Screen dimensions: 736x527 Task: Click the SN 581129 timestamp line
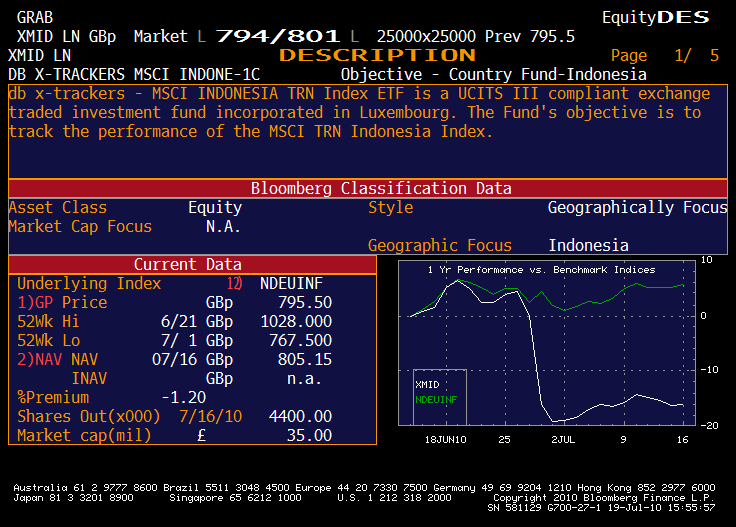tap(601, 508)
